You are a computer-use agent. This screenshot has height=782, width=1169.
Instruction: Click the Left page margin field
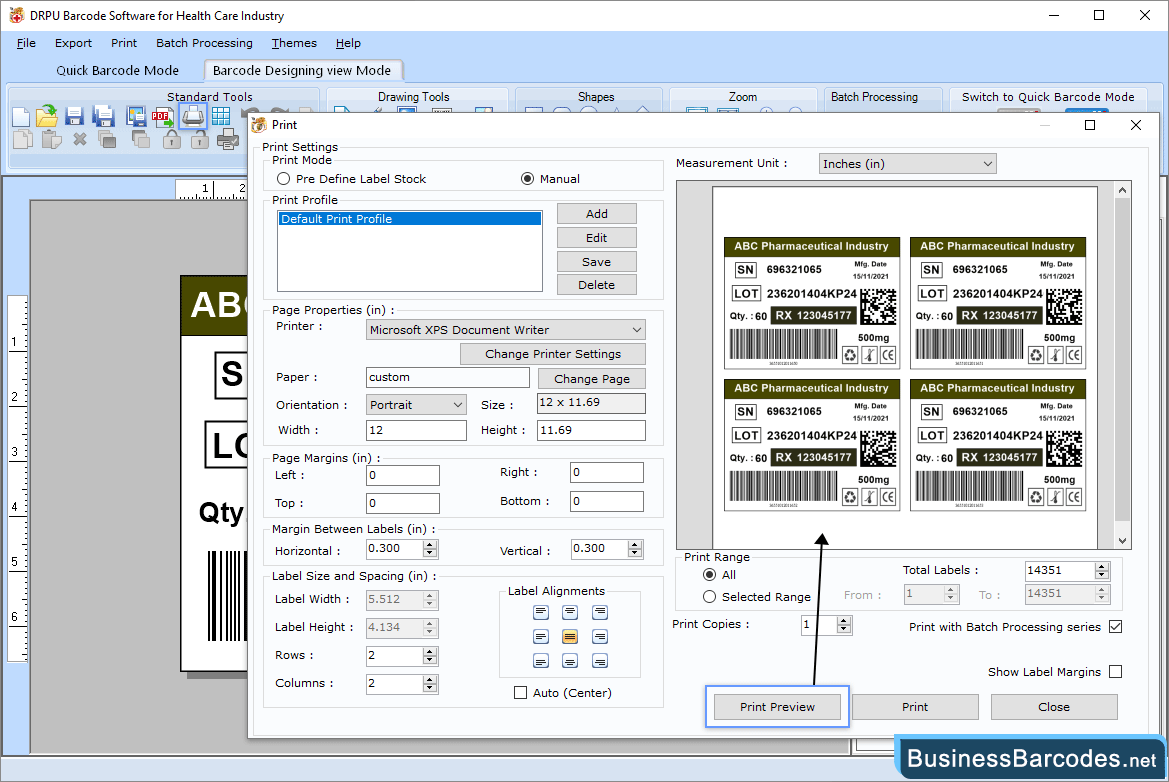[x=403, y=476]
